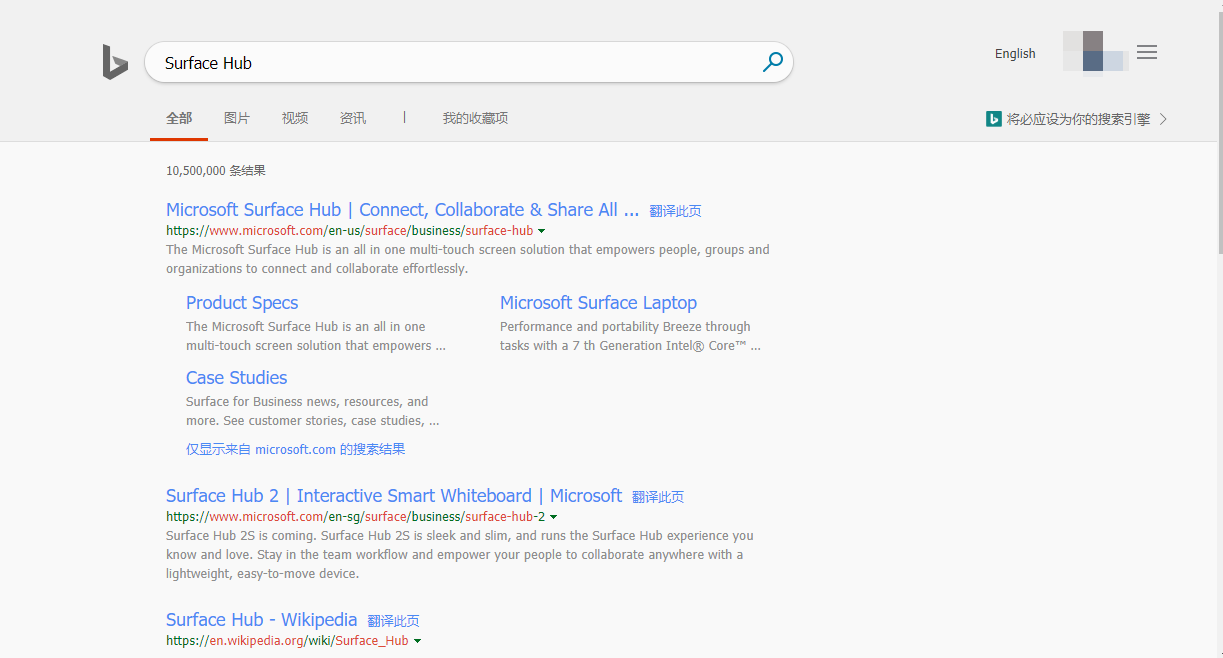This screenshot has width=1223, height=658.
Task: Click 仅显示来自 microsoft.com 的搜索结果
Action: 296,450
